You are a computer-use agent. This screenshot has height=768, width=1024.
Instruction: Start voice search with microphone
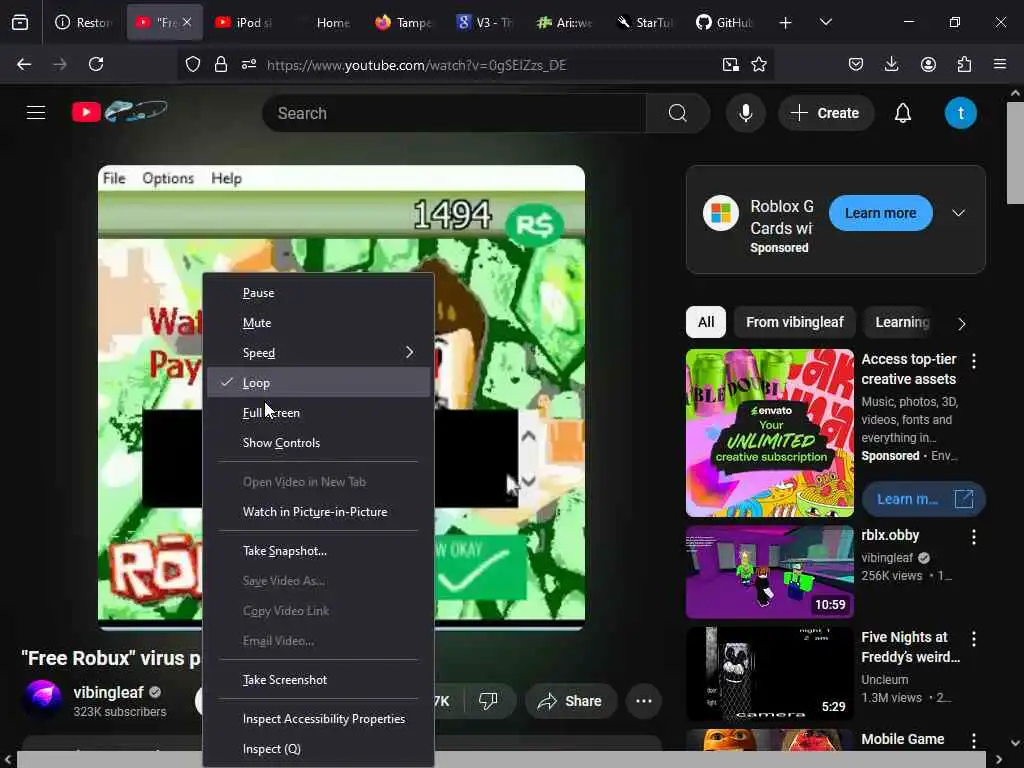click(745, 113)
